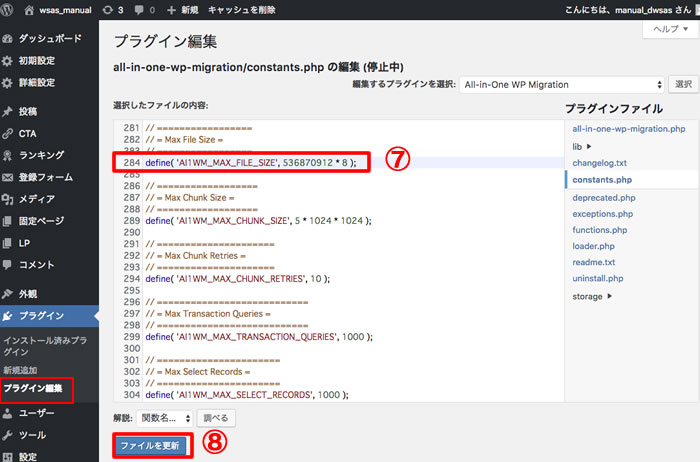700x462 pixels.
Task: Click the LP page icon
Action: (7, 243)
